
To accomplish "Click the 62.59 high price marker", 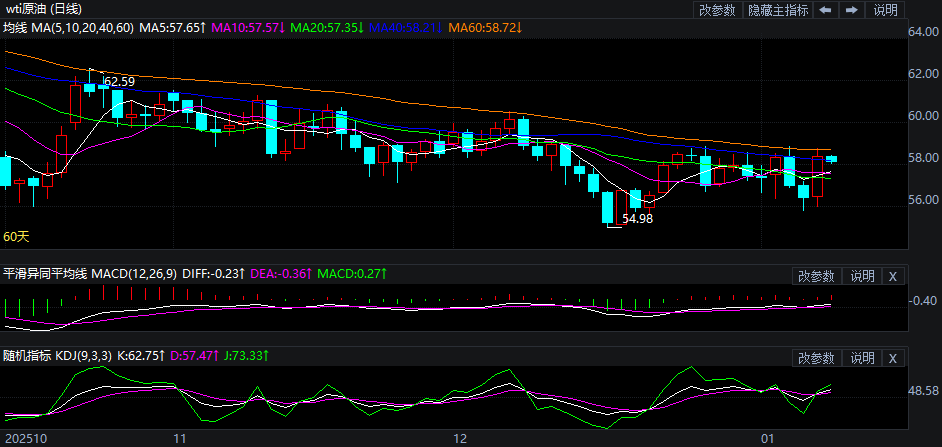I will [119, 81].
